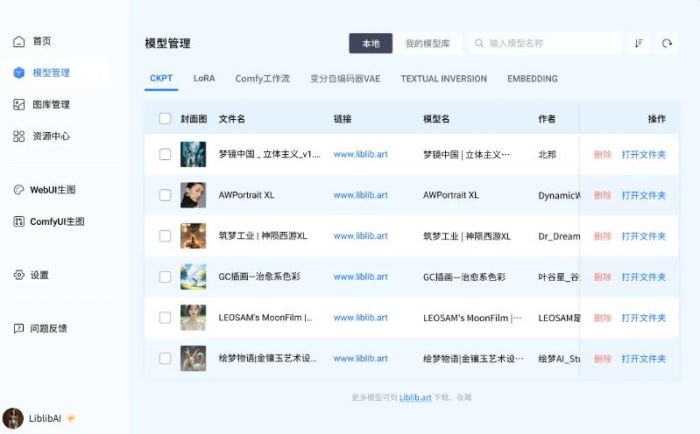
Task: Click the 梦镜中国 cover thumbnail
Action: [193, 154]
